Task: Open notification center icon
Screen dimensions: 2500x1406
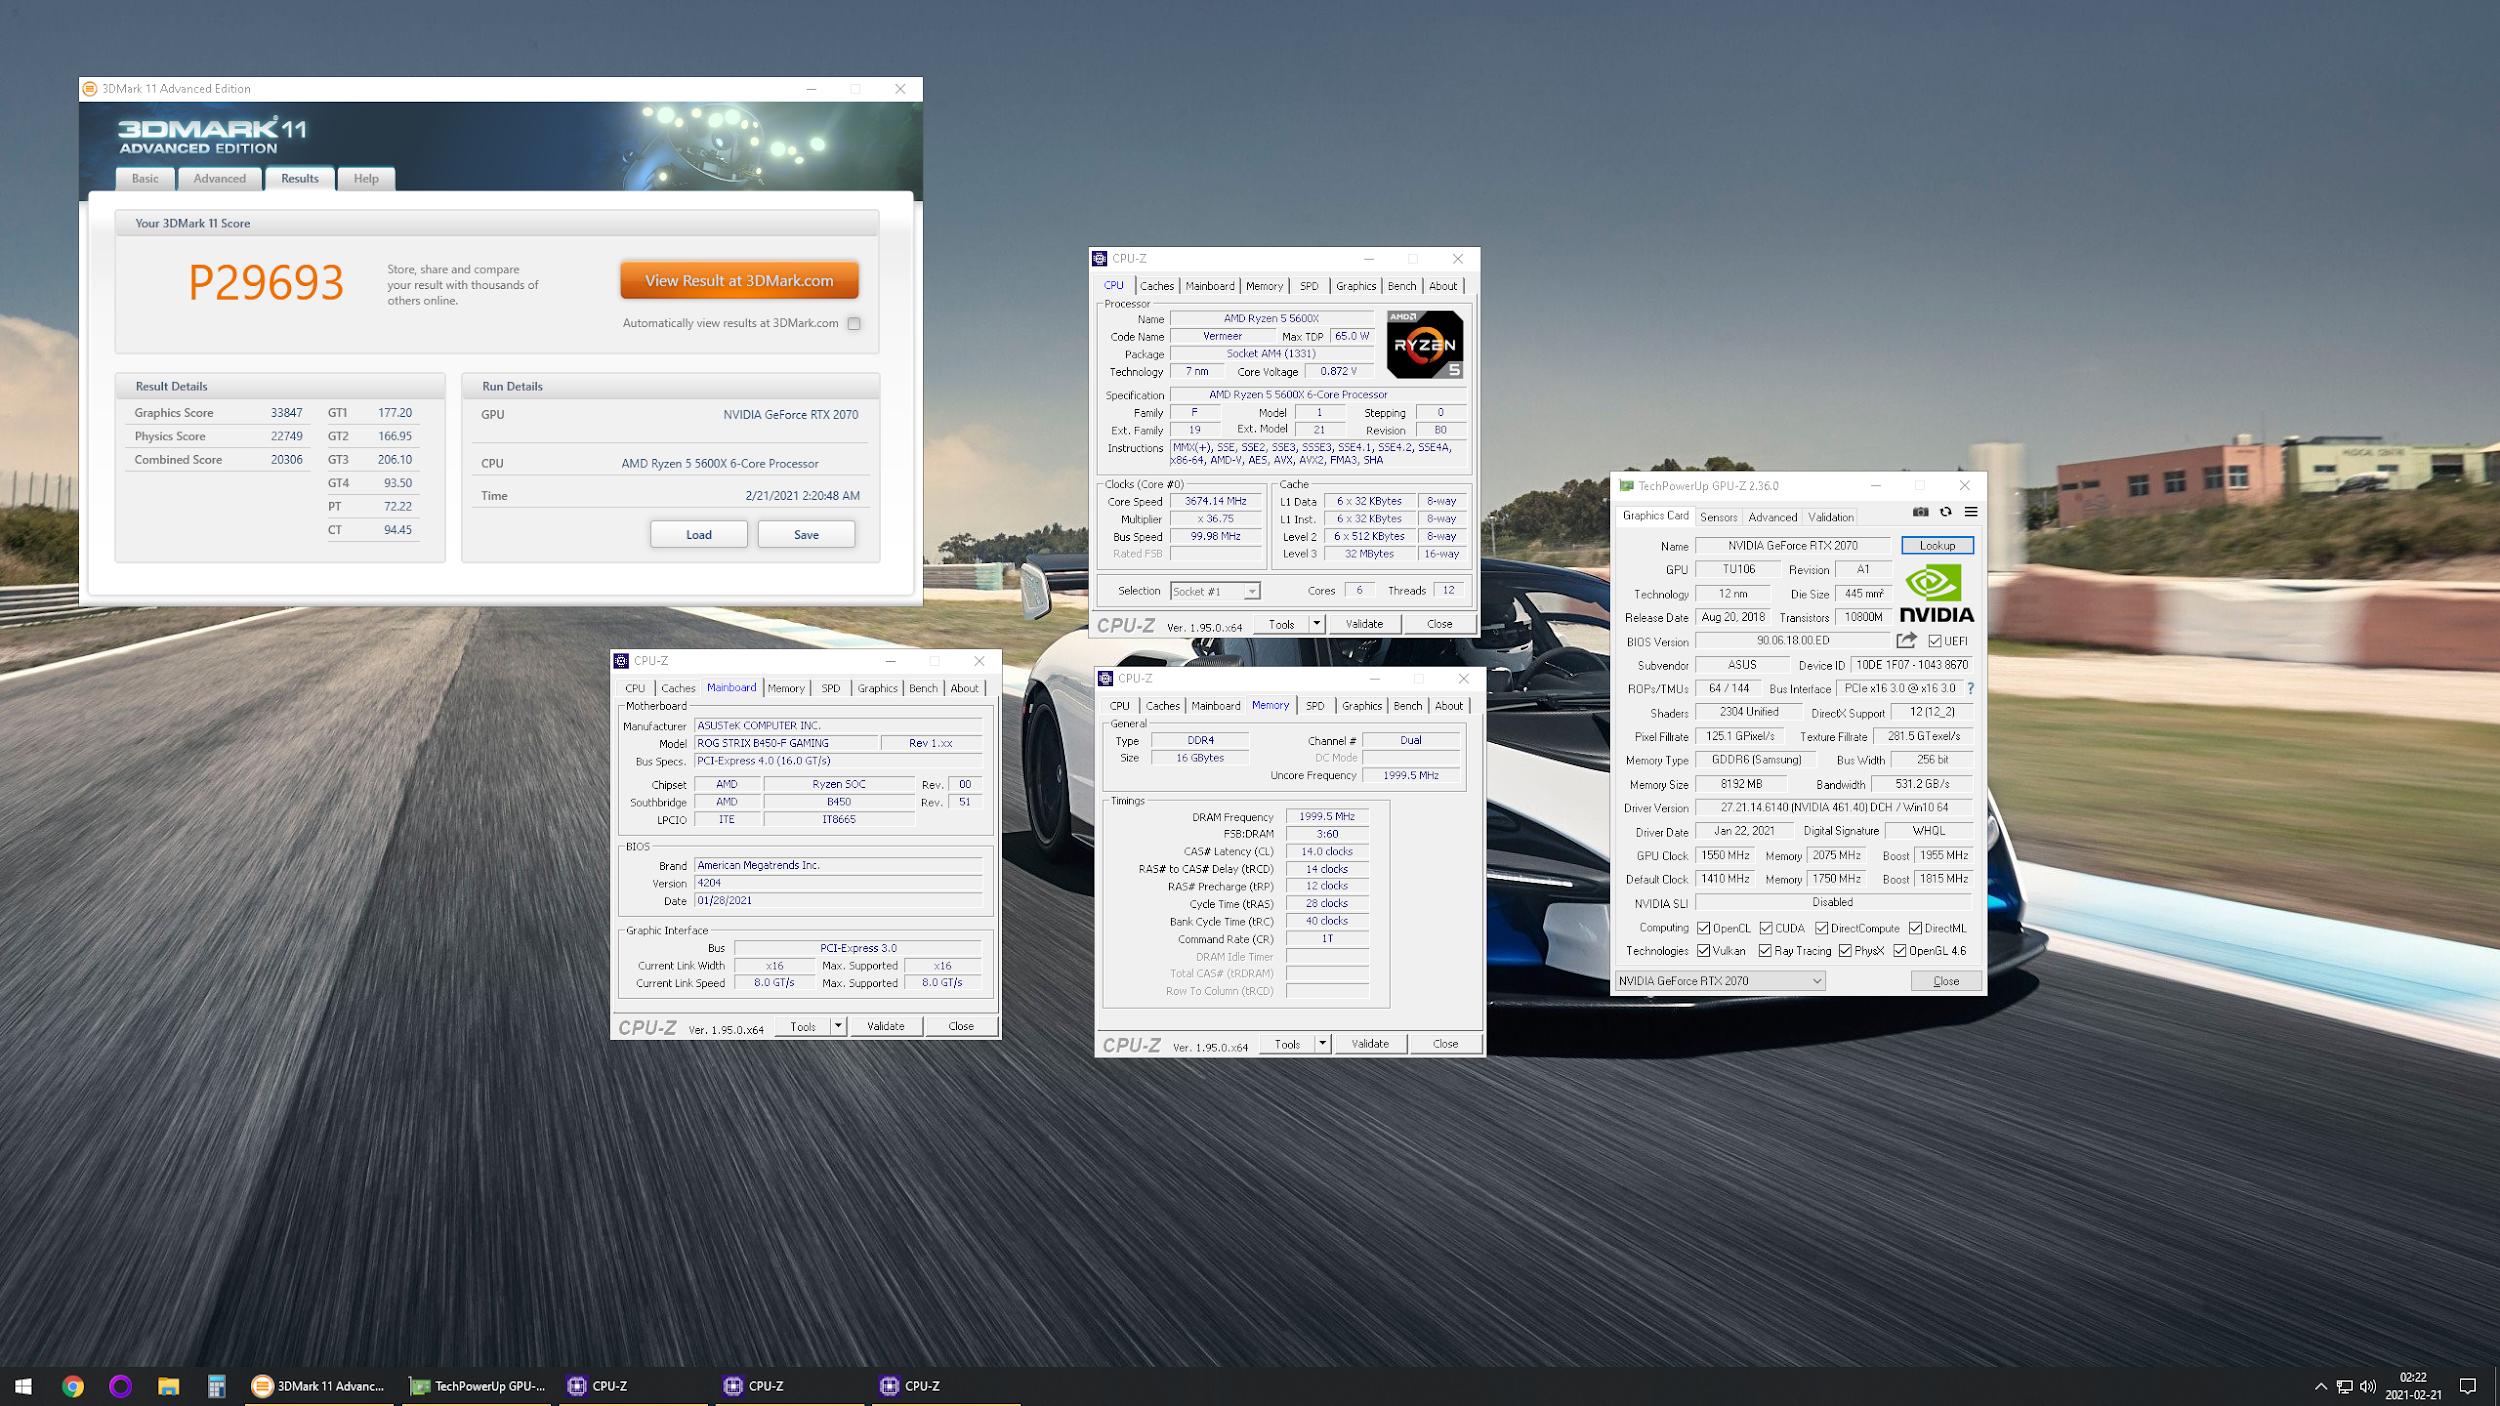Action: (x=2468, y=1386)
